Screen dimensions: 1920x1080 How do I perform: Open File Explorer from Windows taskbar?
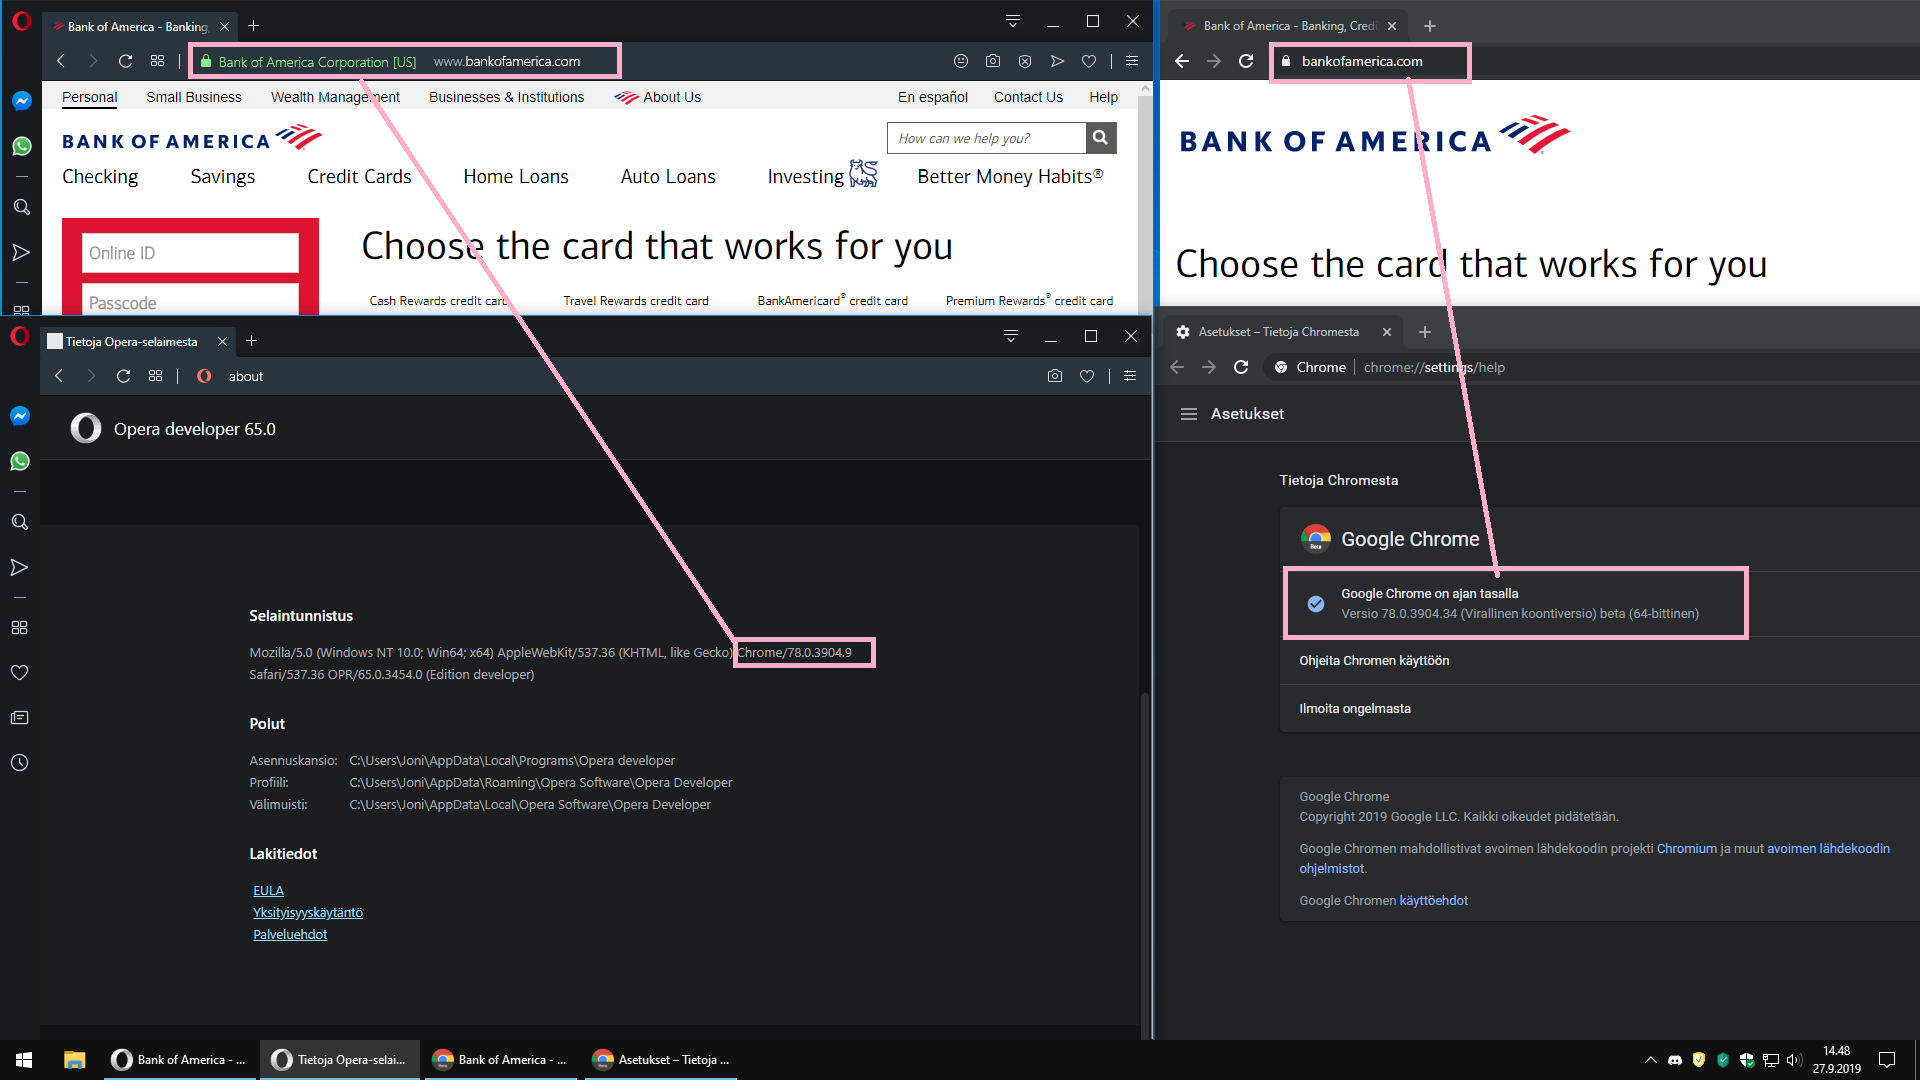74,1060
